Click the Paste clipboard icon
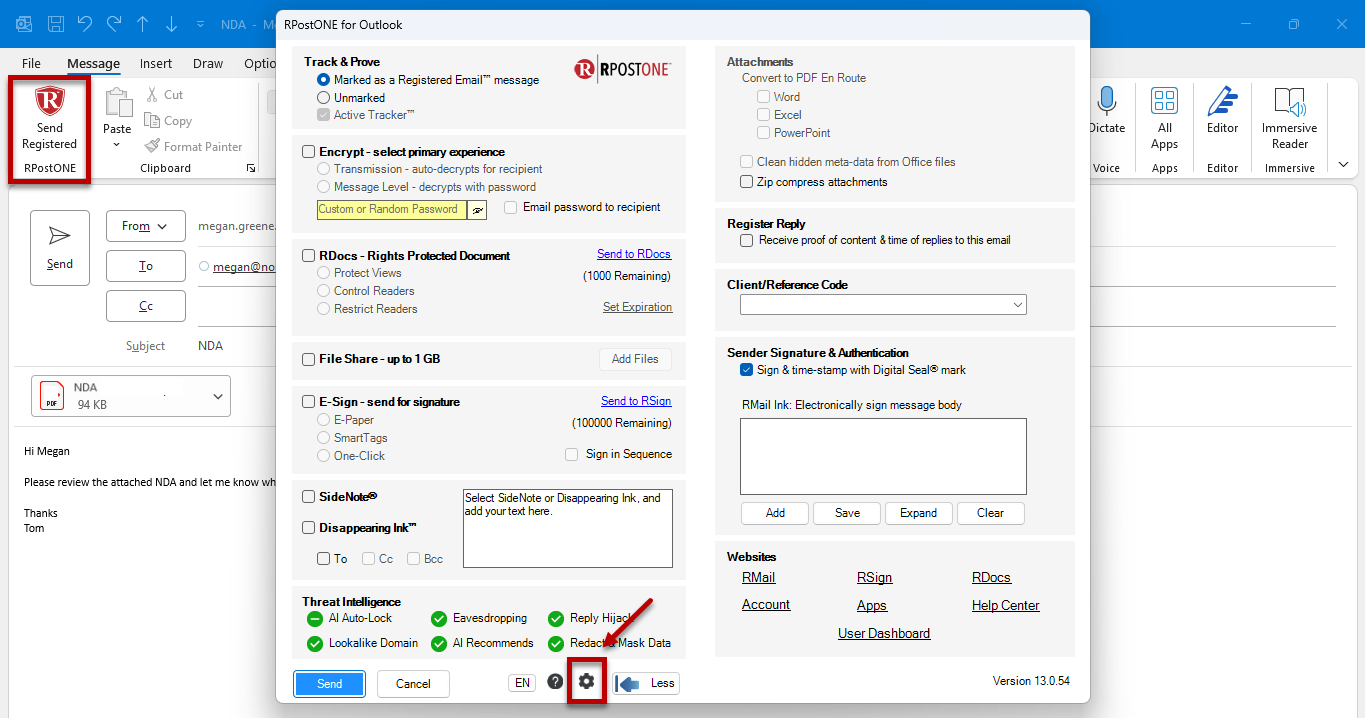Viewport: 1365px width, 718px height. point(118,103)
